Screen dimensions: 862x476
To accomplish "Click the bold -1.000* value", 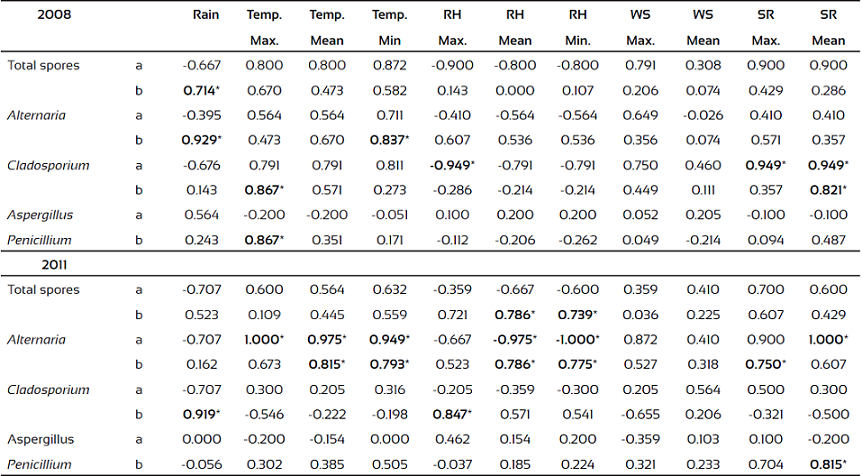I will [x=574, y=340].
